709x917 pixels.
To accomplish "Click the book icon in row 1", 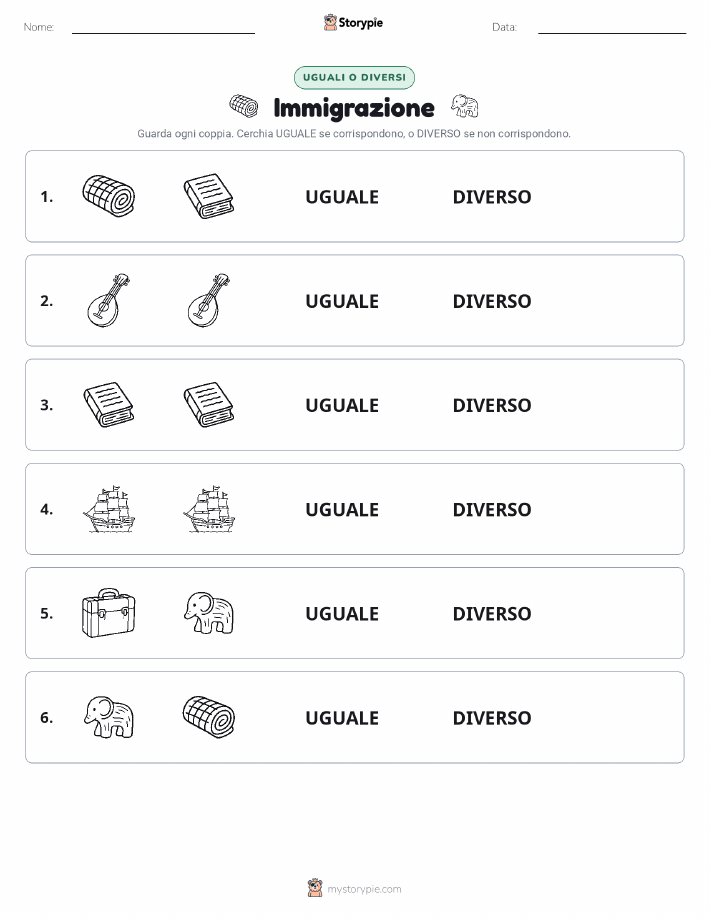I will pos(209,196).
